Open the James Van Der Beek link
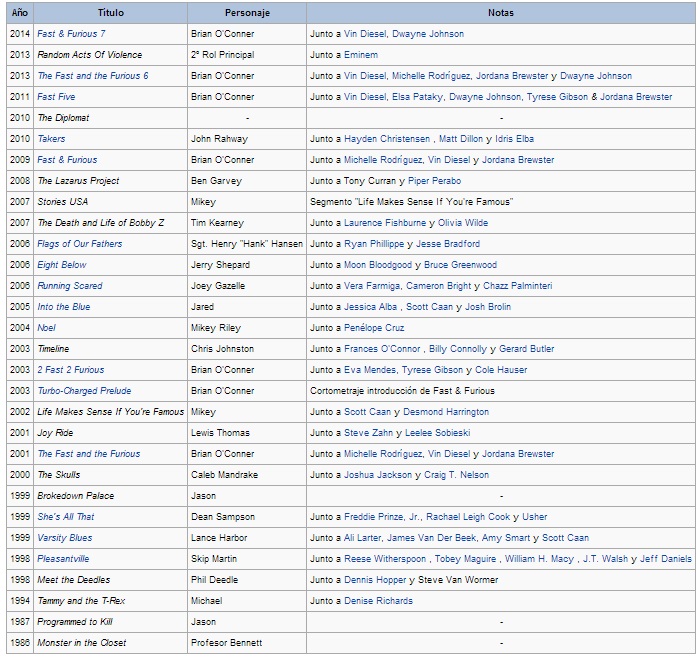Image resolution: width=696 pixels, height=663 pixels. (x=431, y=538)
